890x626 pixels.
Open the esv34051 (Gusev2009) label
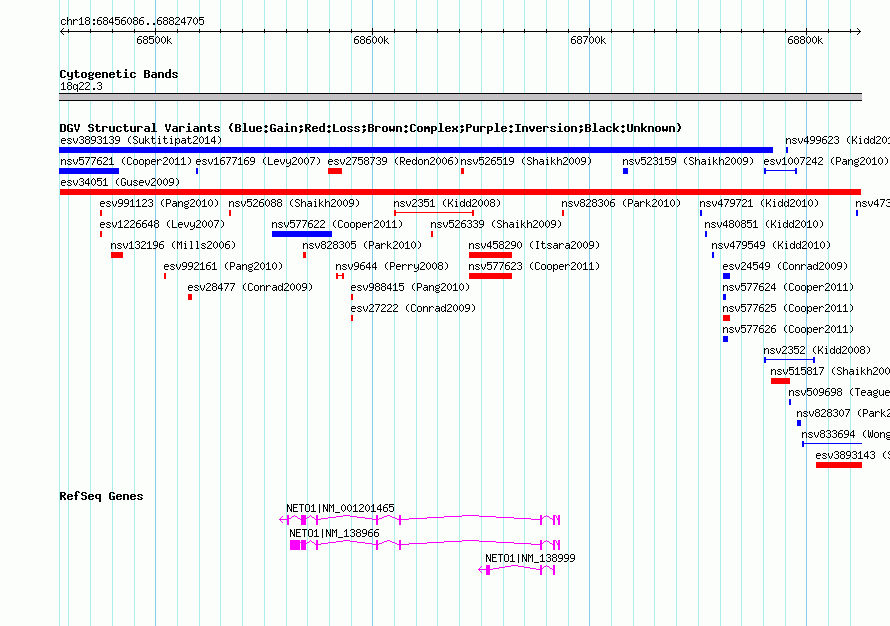120,182
